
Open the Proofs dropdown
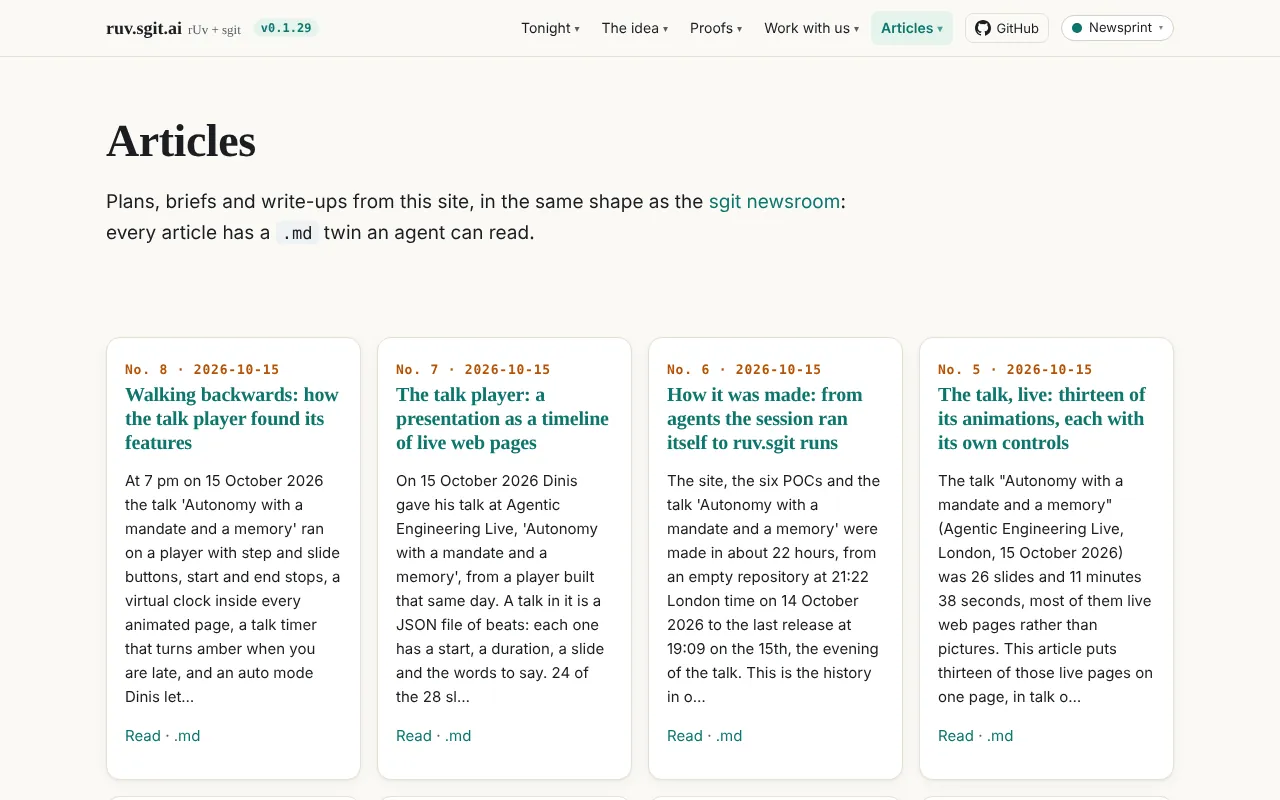click(x=716, y=28)
